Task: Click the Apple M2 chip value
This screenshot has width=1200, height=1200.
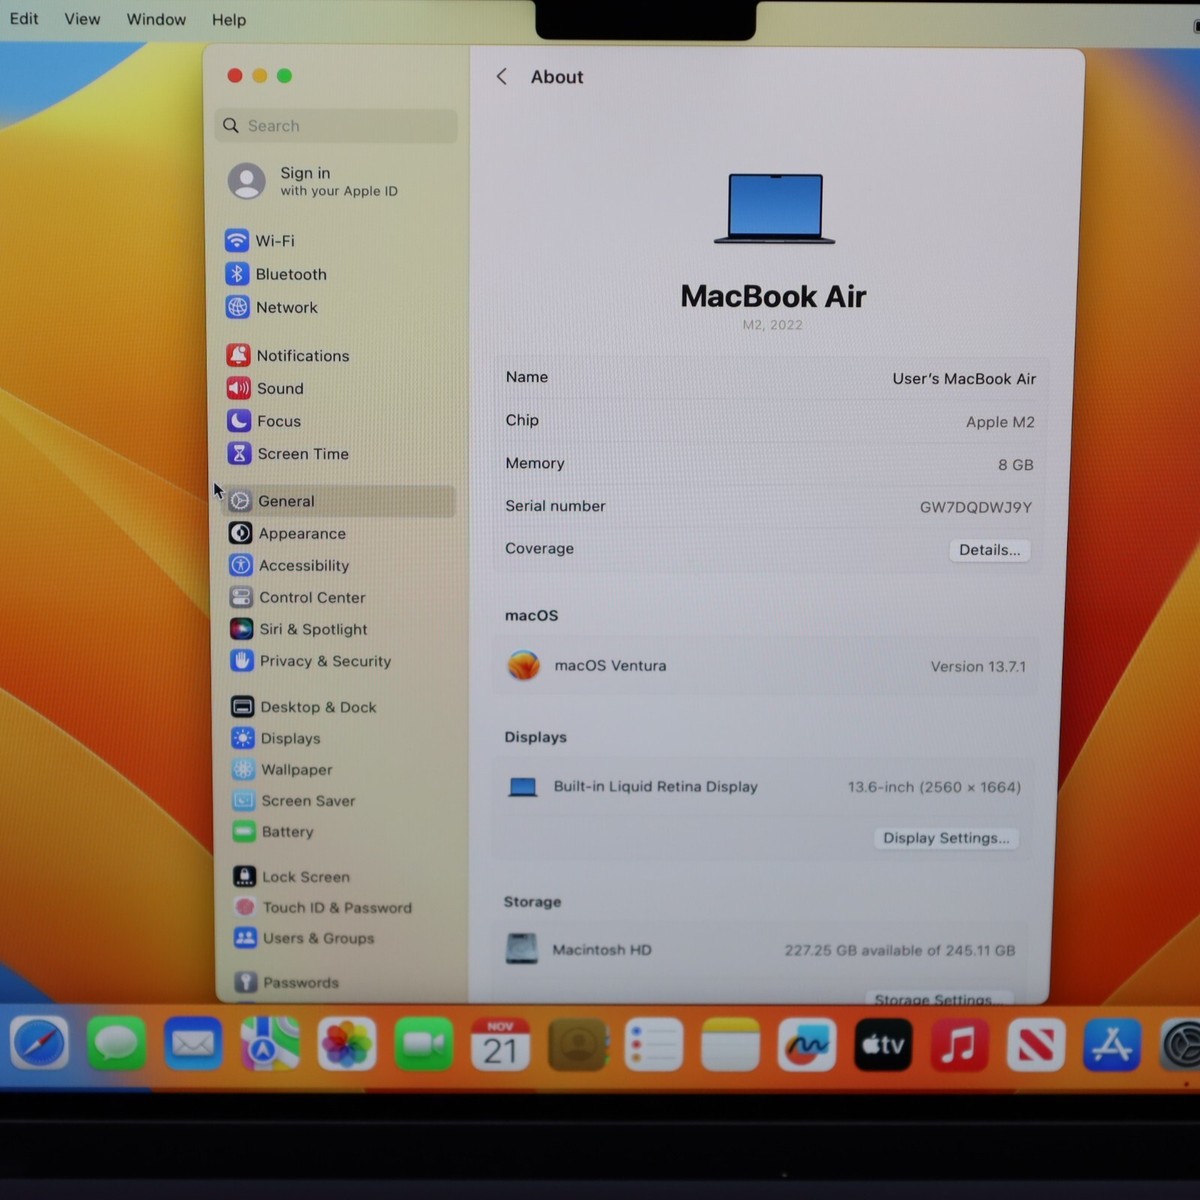Action: click(1000, 422)
